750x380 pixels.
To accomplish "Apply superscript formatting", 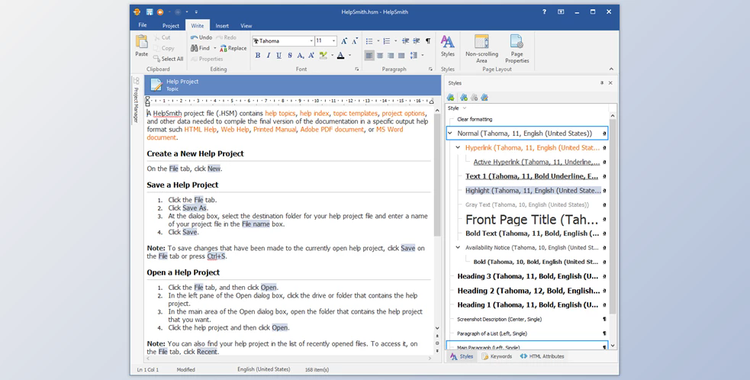I will pyautogui.click(x=311, y=56).
